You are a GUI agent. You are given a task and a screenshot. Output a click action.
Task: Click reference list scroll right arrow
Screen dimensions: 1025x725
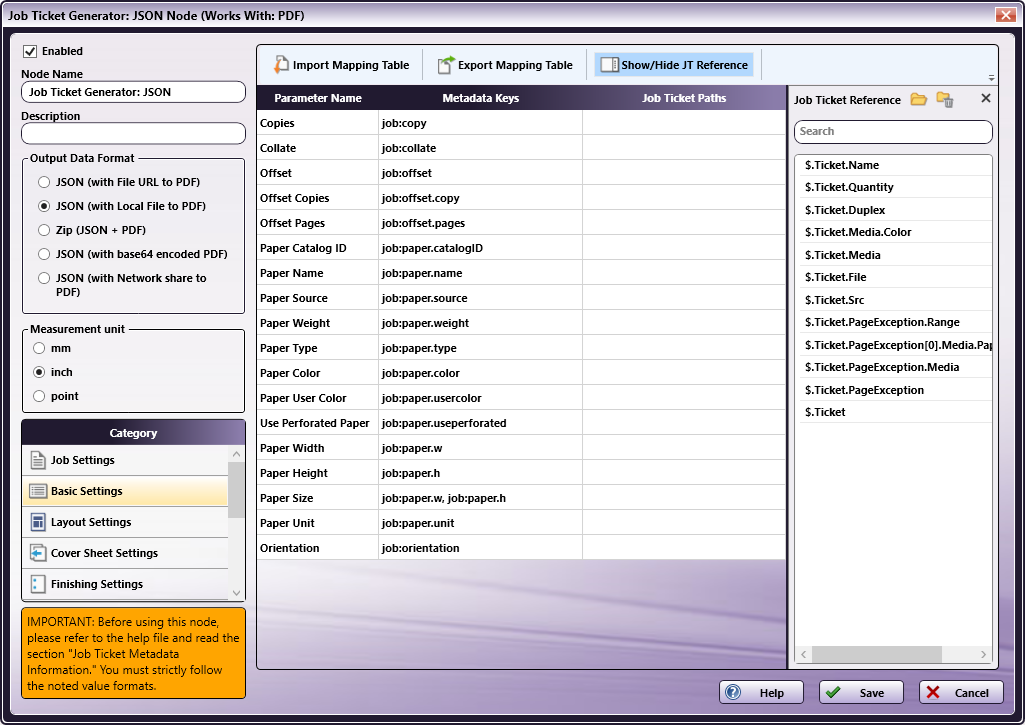pyautogui.click(x=983, y=654)
